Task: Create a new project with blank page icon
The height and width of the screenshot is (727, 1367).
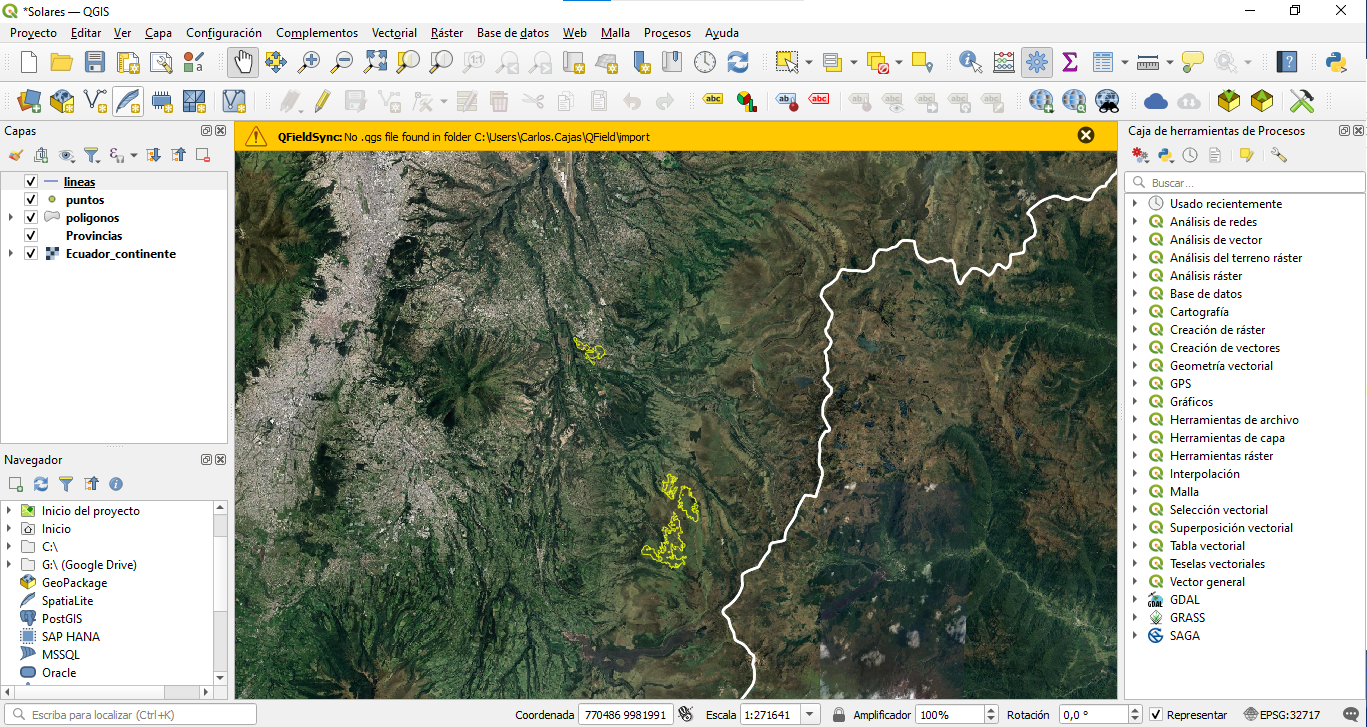Action: pyautogui.click(x=29, y=62)
